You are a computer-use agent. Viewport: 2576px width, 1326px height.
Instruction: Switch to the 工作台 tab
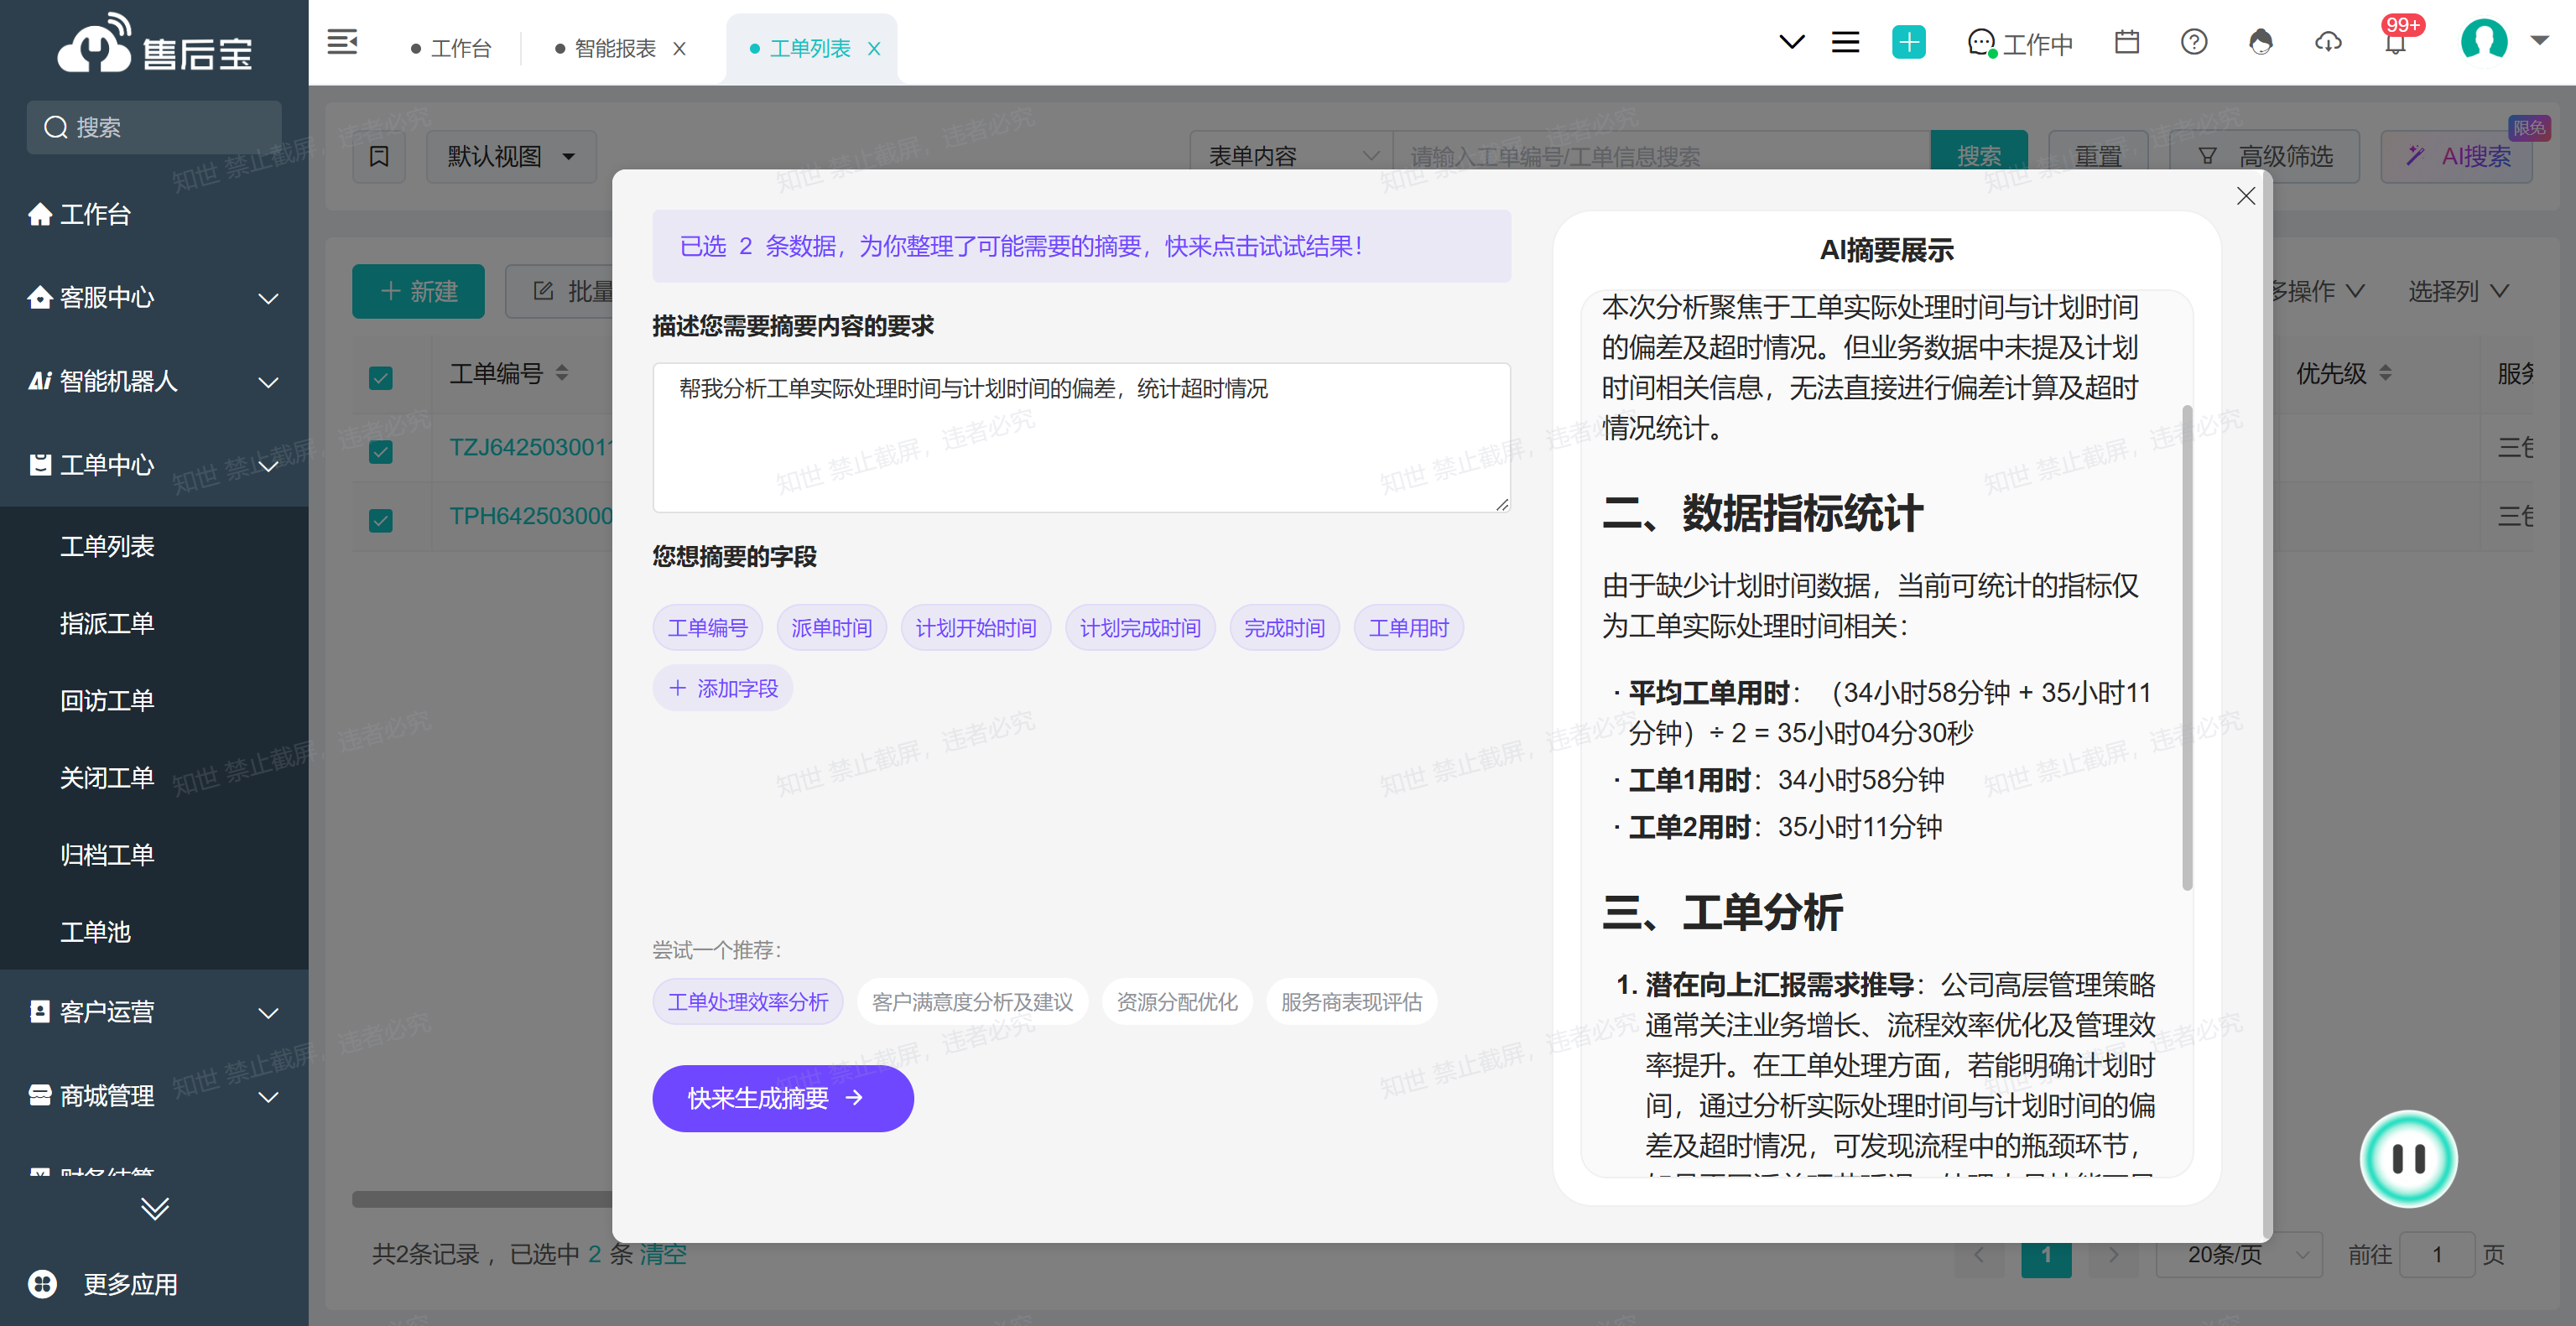tap(451, 48)
